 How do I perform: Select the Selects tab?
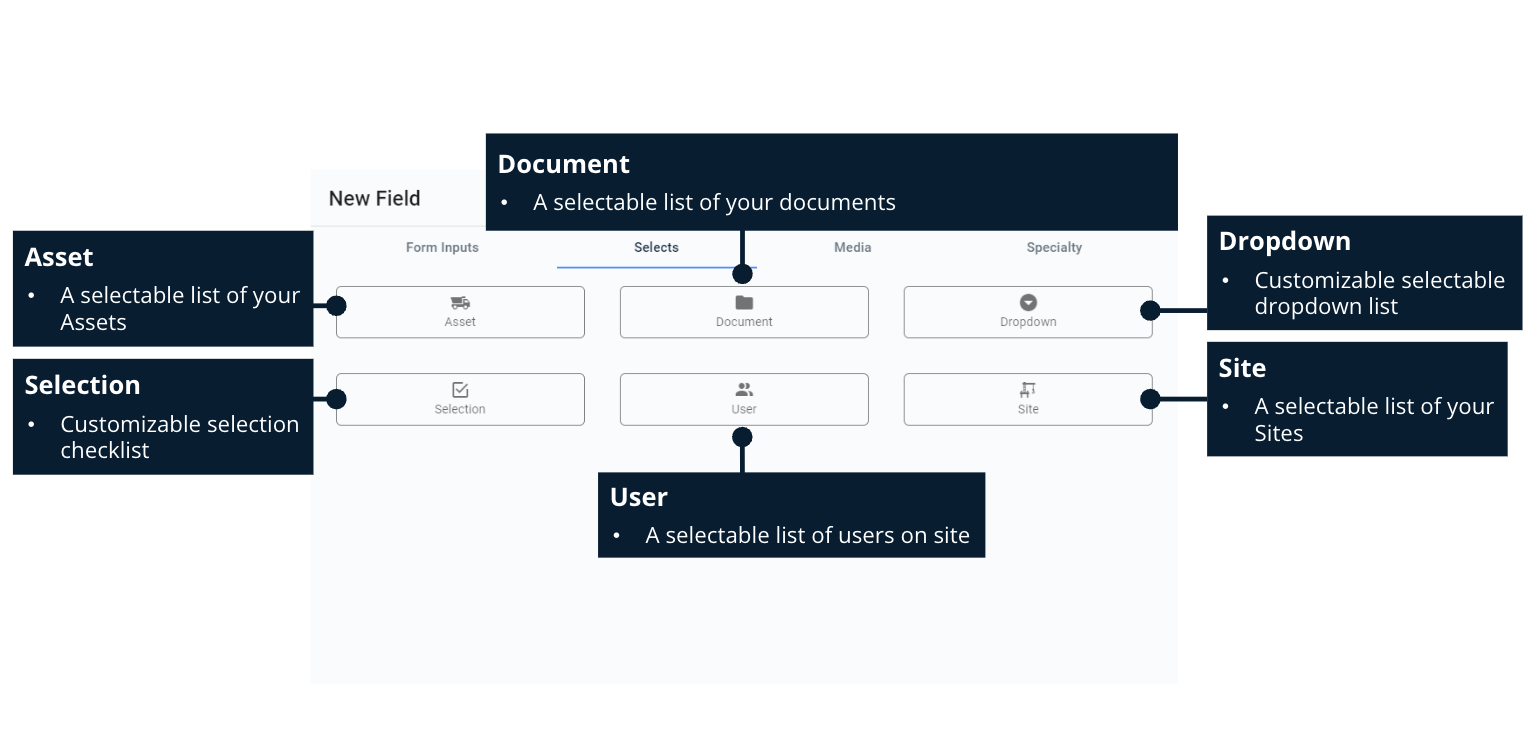656,247
